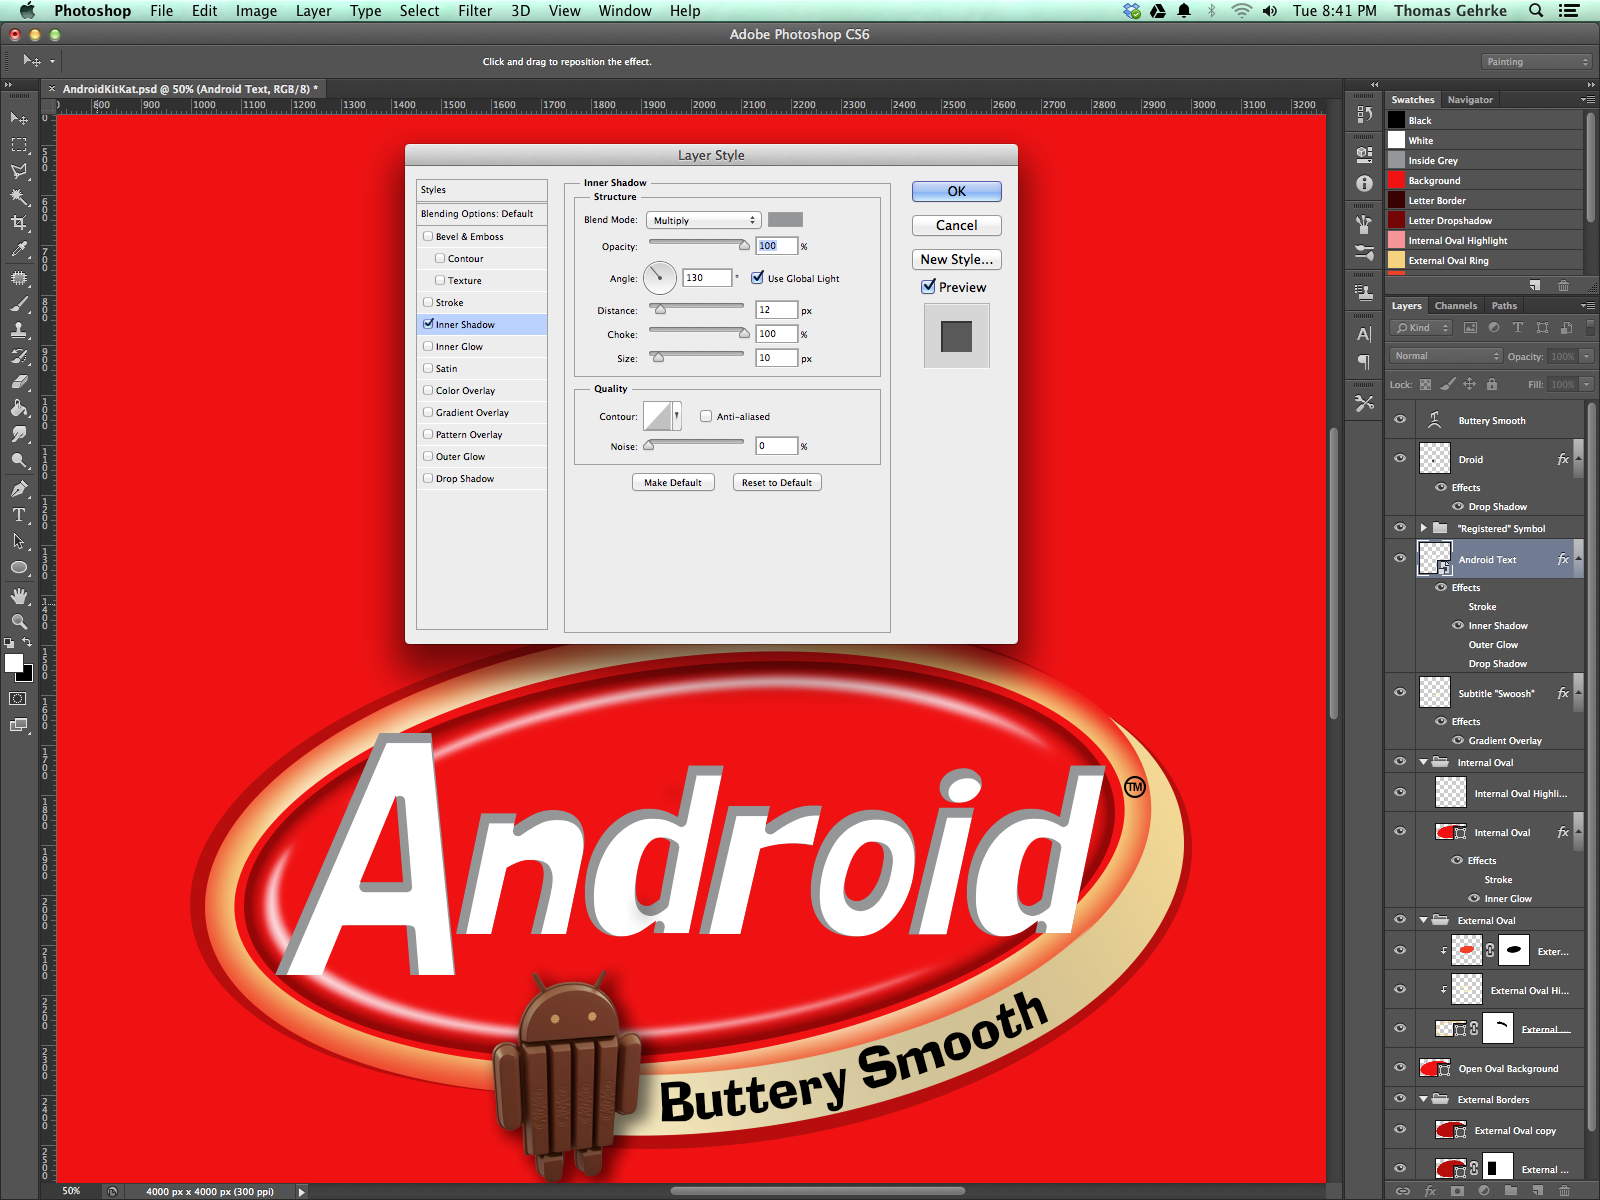Select the Paint Bucket tool

point(19,408)
